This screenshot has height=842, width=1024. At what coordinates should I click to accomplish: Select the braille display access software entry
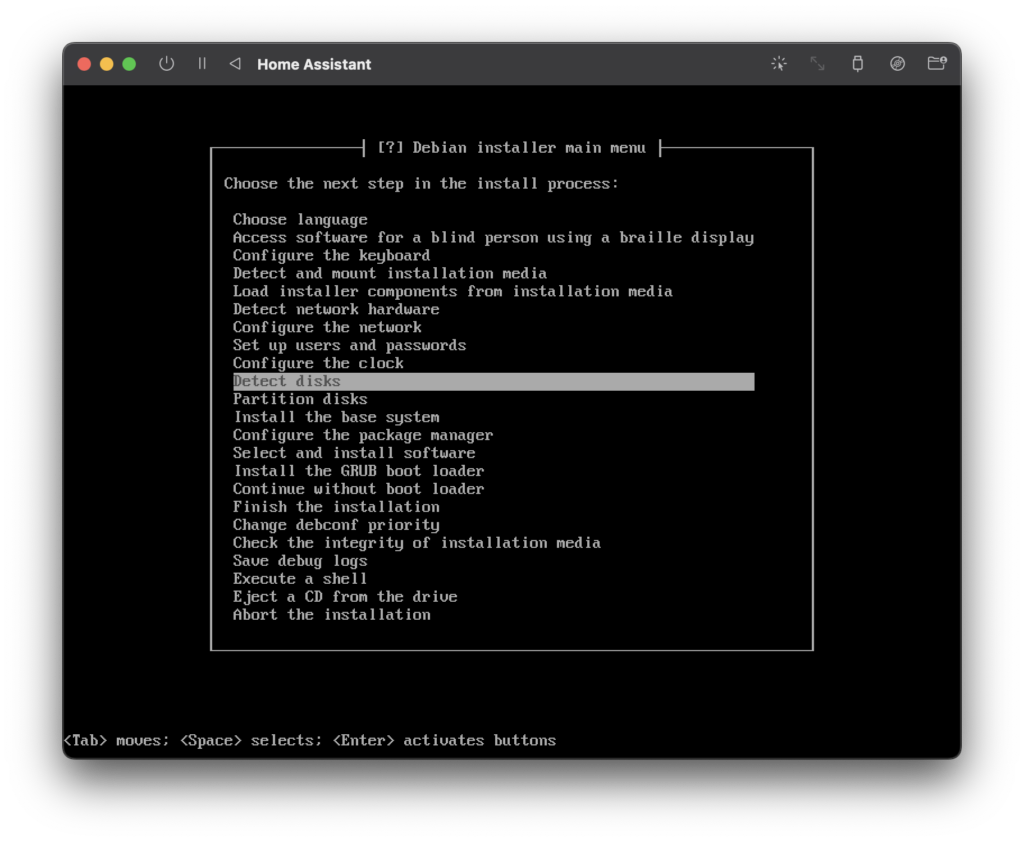(x=494, y=238)
